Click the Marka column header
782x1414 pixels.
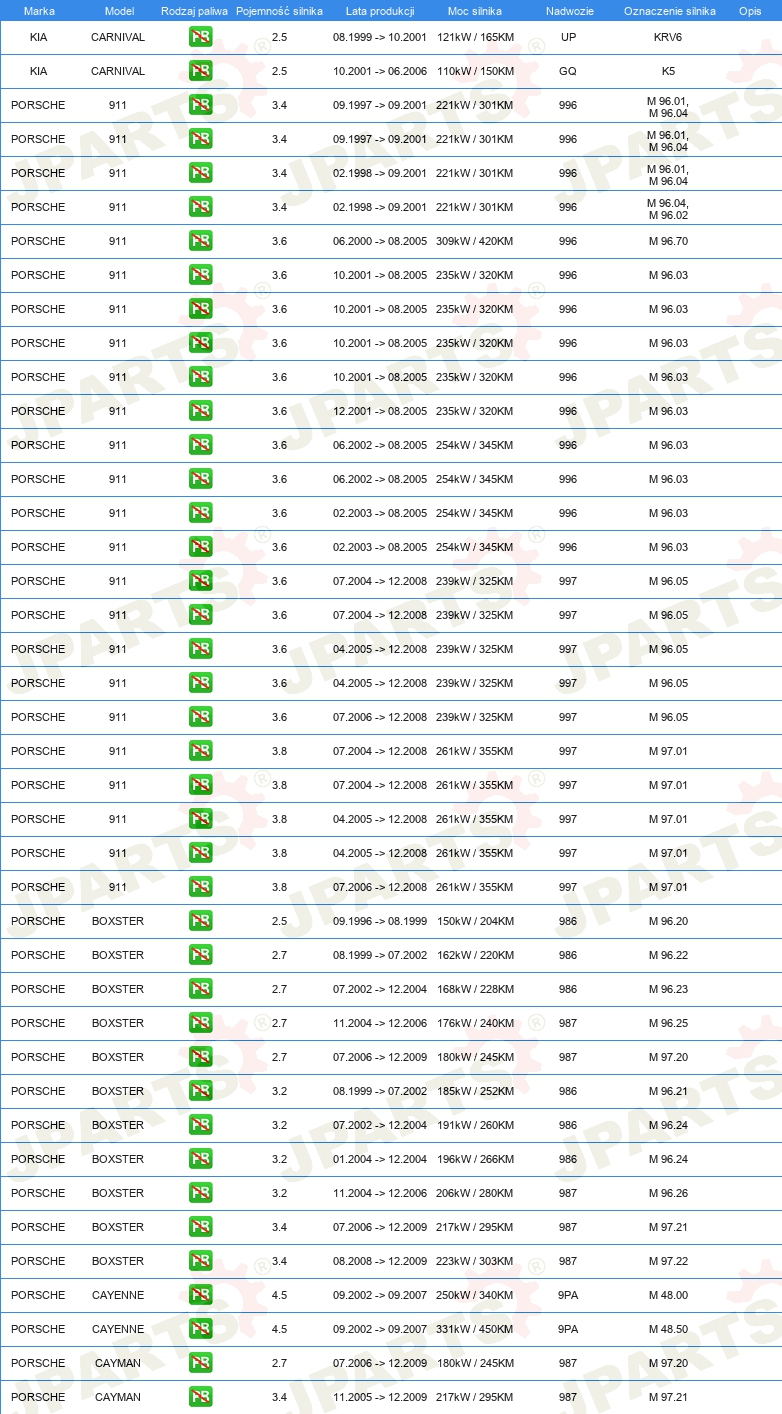(x=39, y=11)
